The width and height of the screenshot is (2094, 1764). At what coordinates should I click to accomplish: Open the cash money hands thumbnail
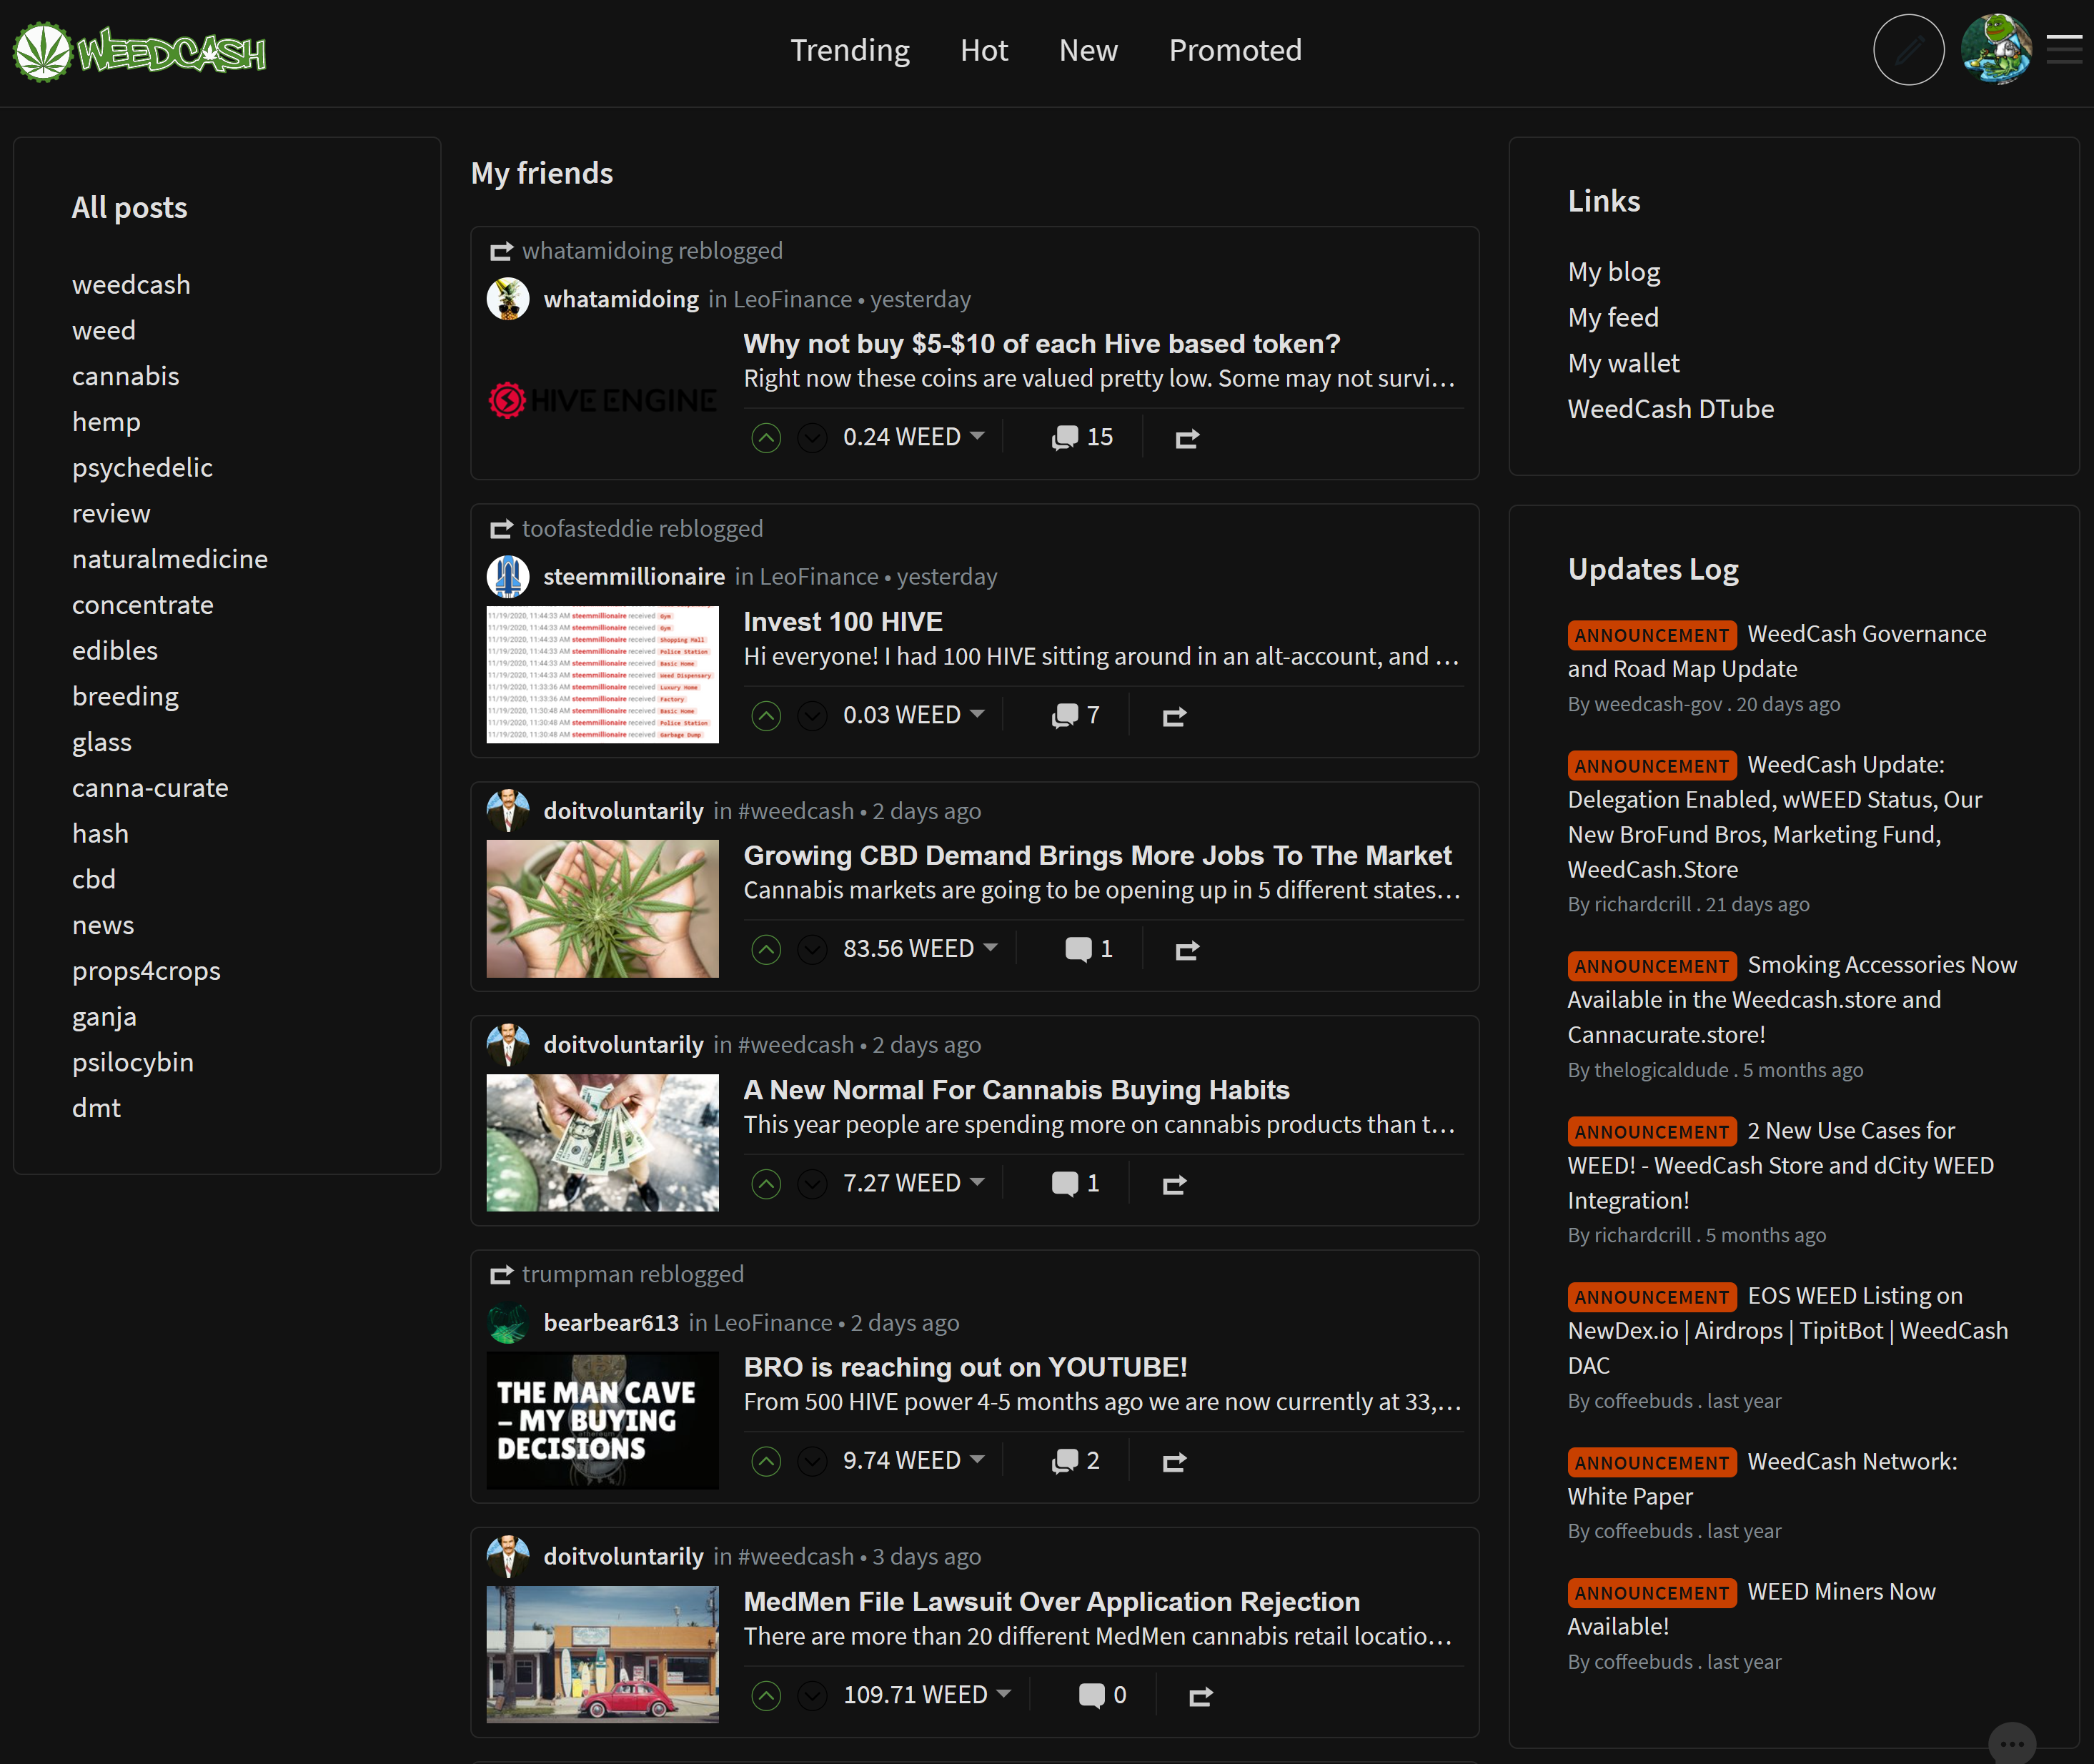[602, 1143]
